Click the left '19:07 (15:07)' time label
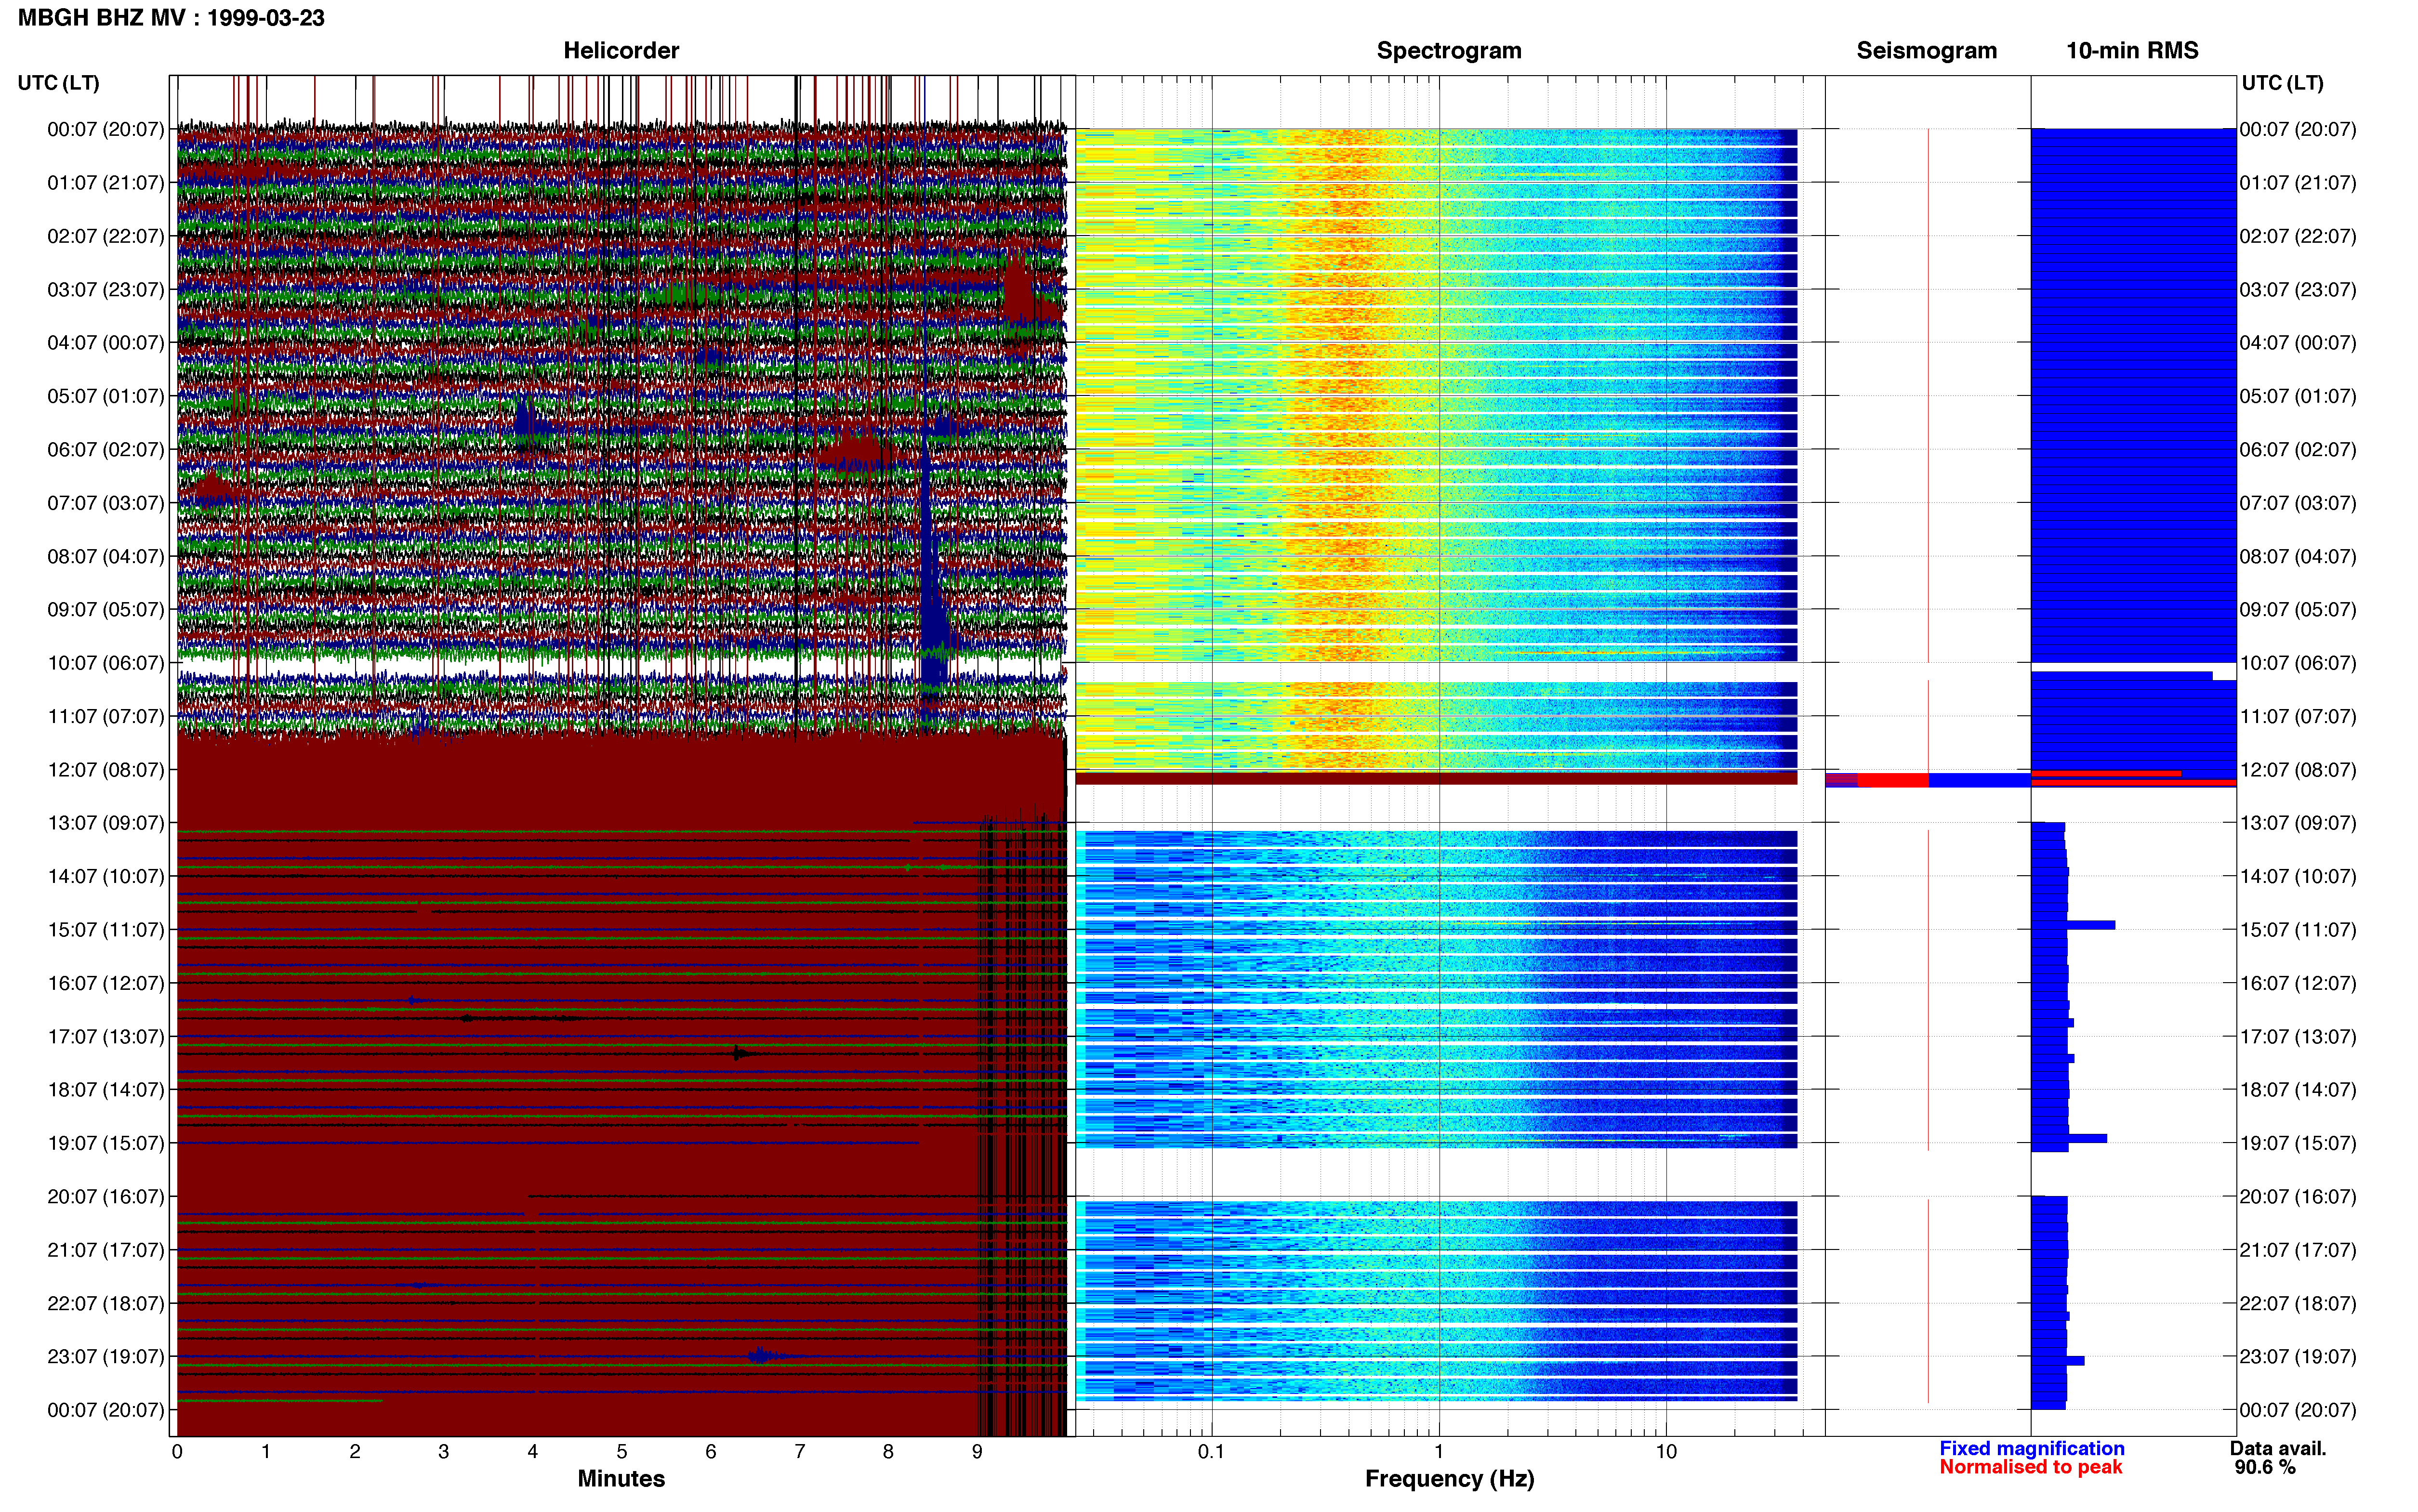This screenshot has height=1512, width=2418. click(x=105, y=1143)
